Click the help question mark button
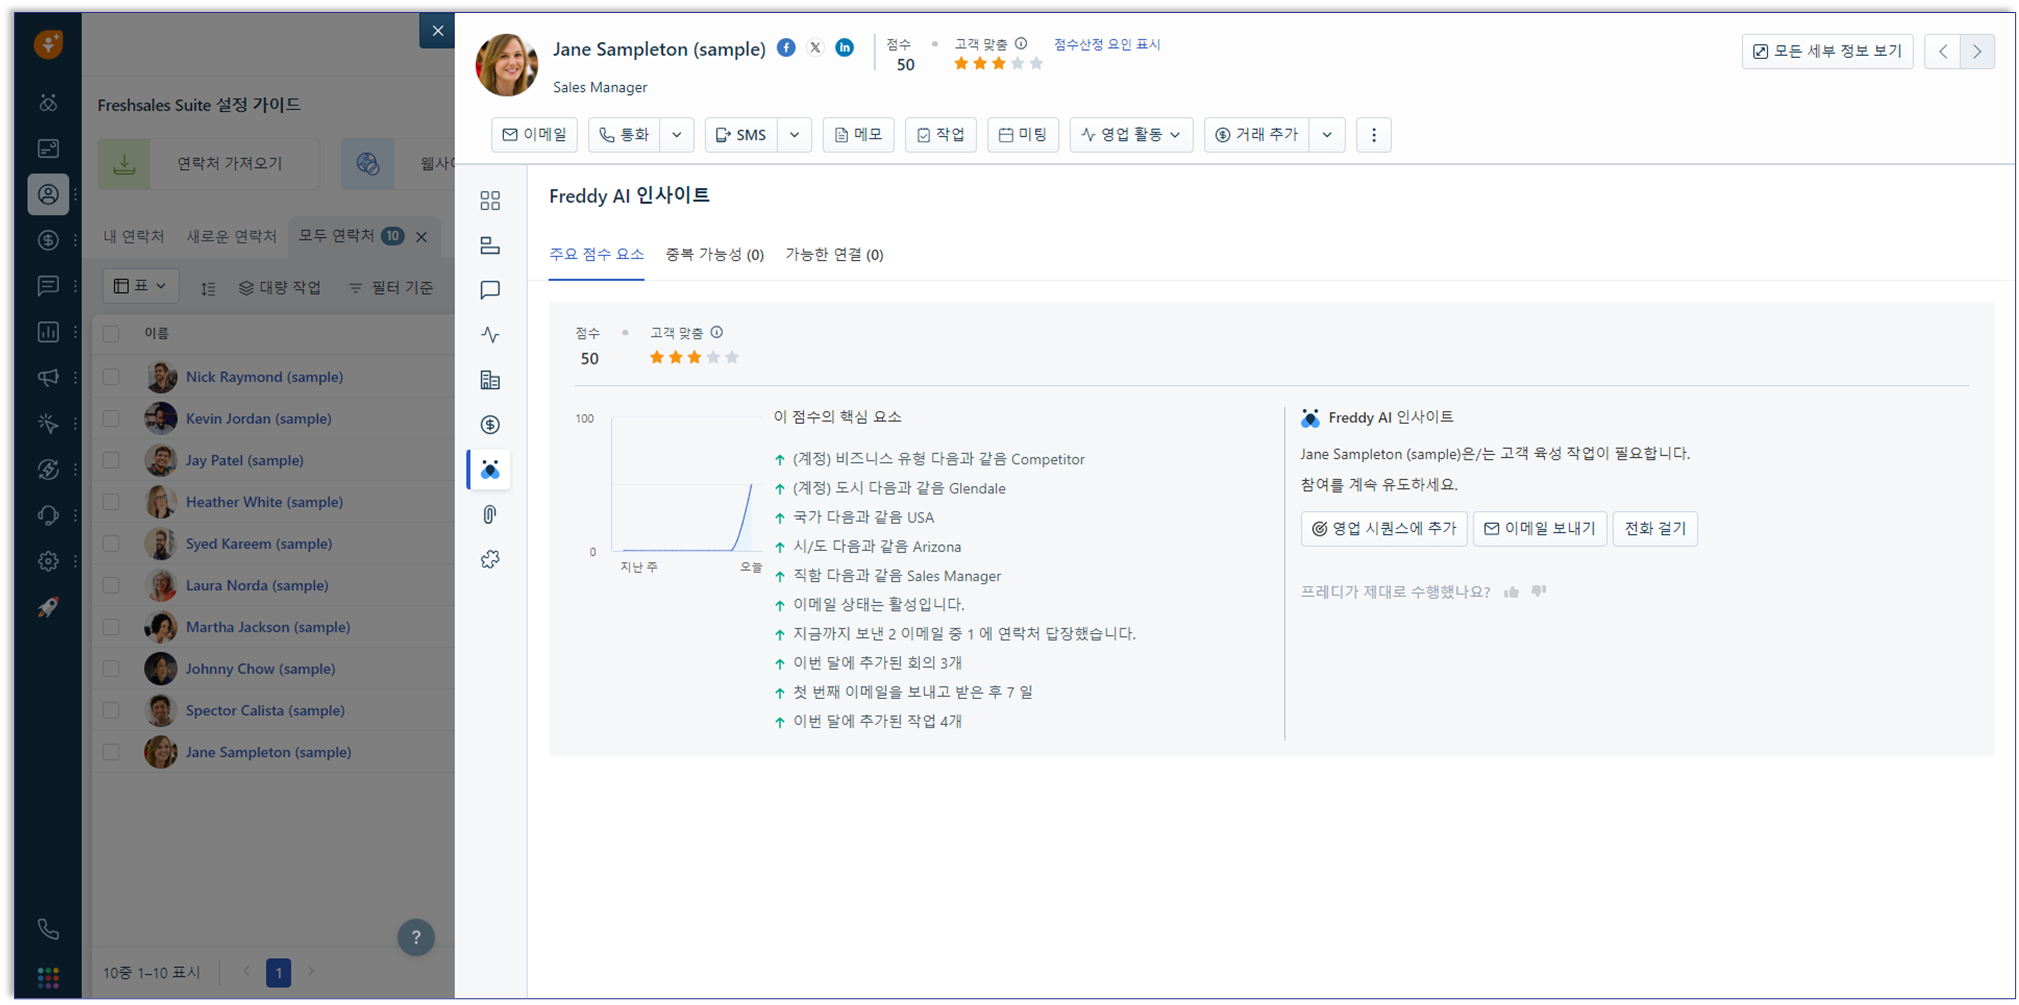 click(416, 937)
